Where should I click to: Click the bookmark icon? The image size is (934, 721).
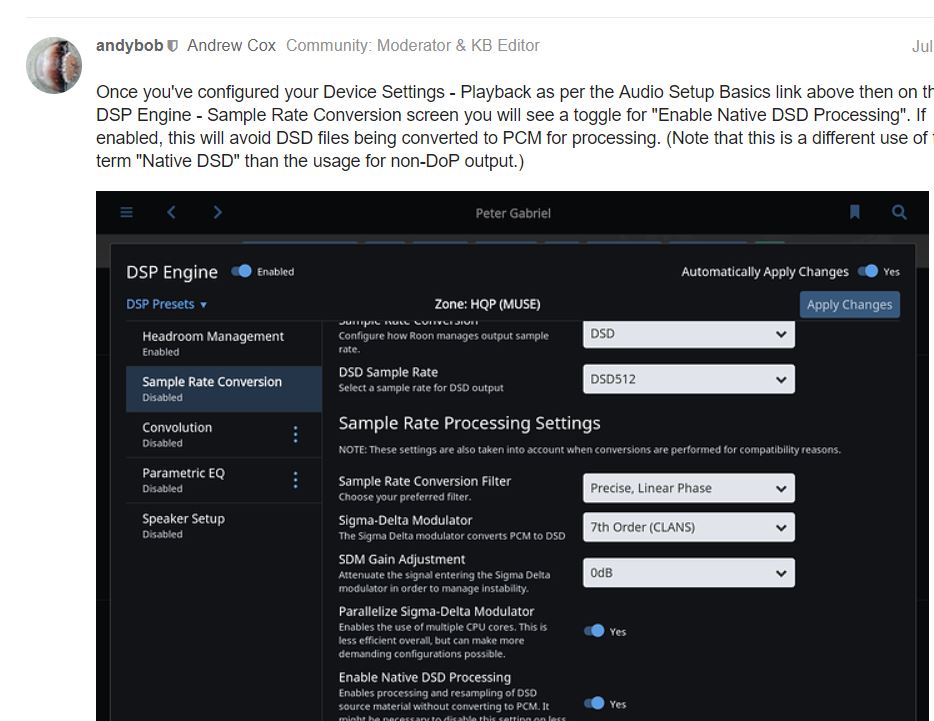855,212
